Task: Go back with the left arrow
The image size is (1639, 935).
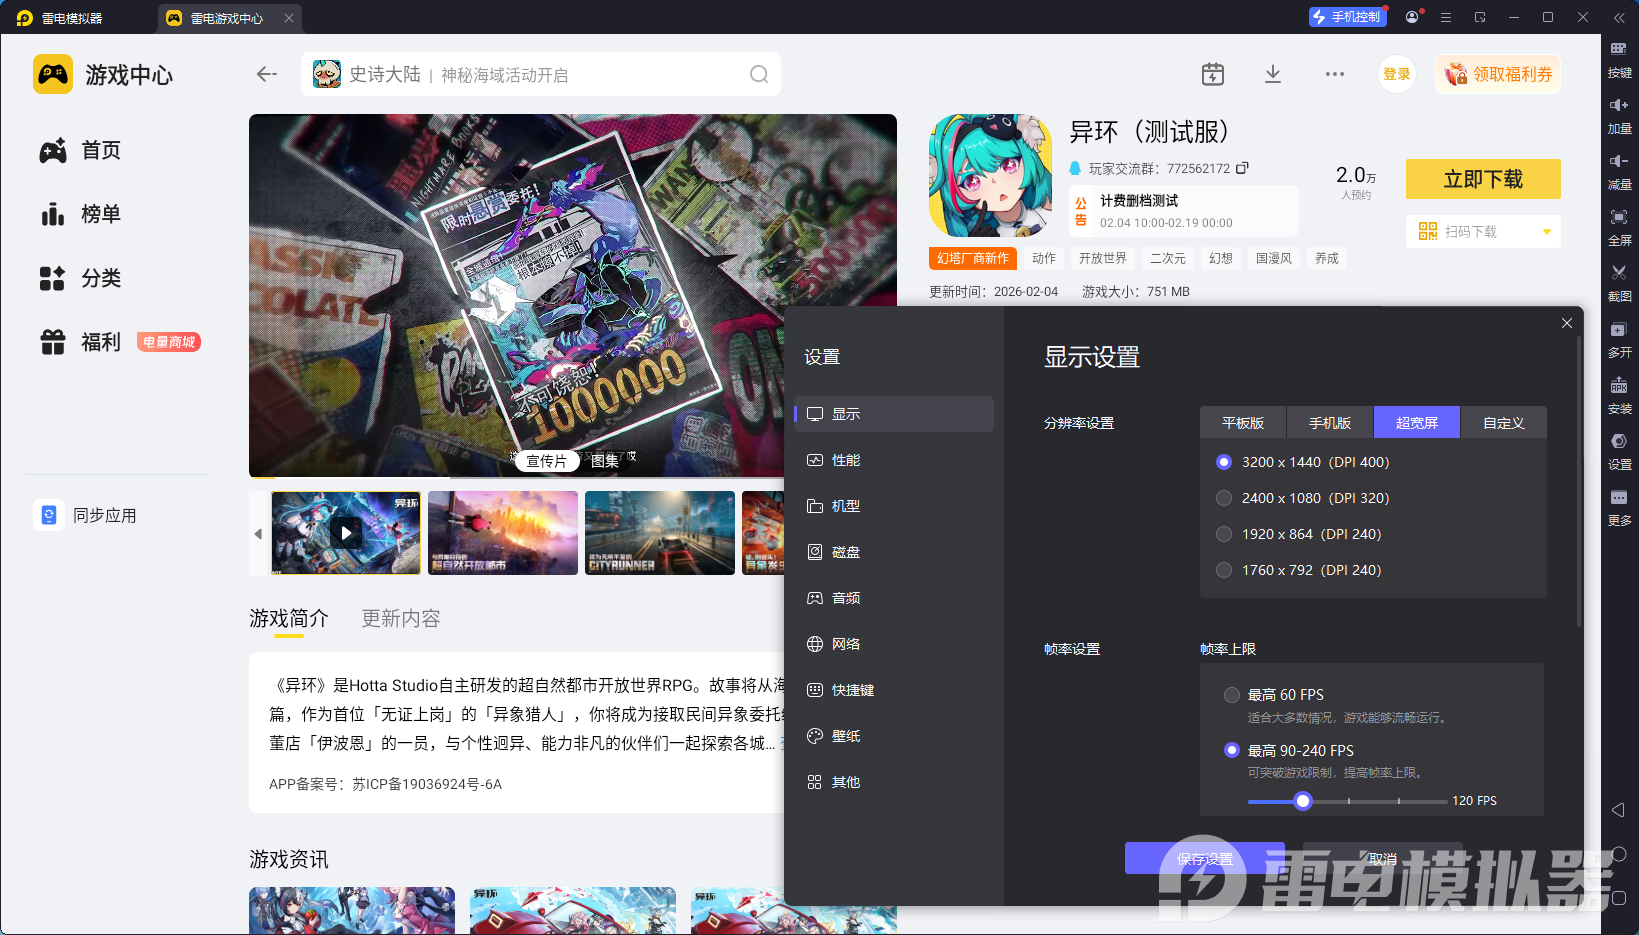Action: click(x=266, y=73)
